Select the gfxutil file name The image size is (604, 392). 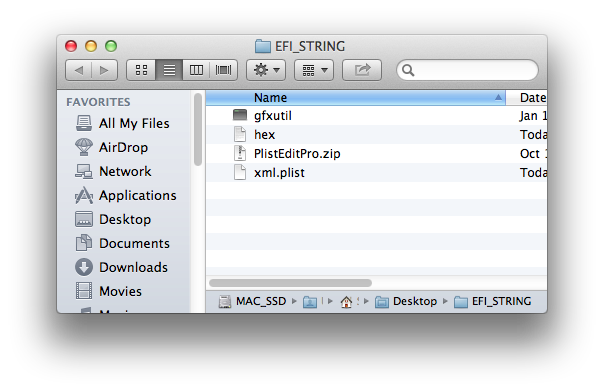273,116
